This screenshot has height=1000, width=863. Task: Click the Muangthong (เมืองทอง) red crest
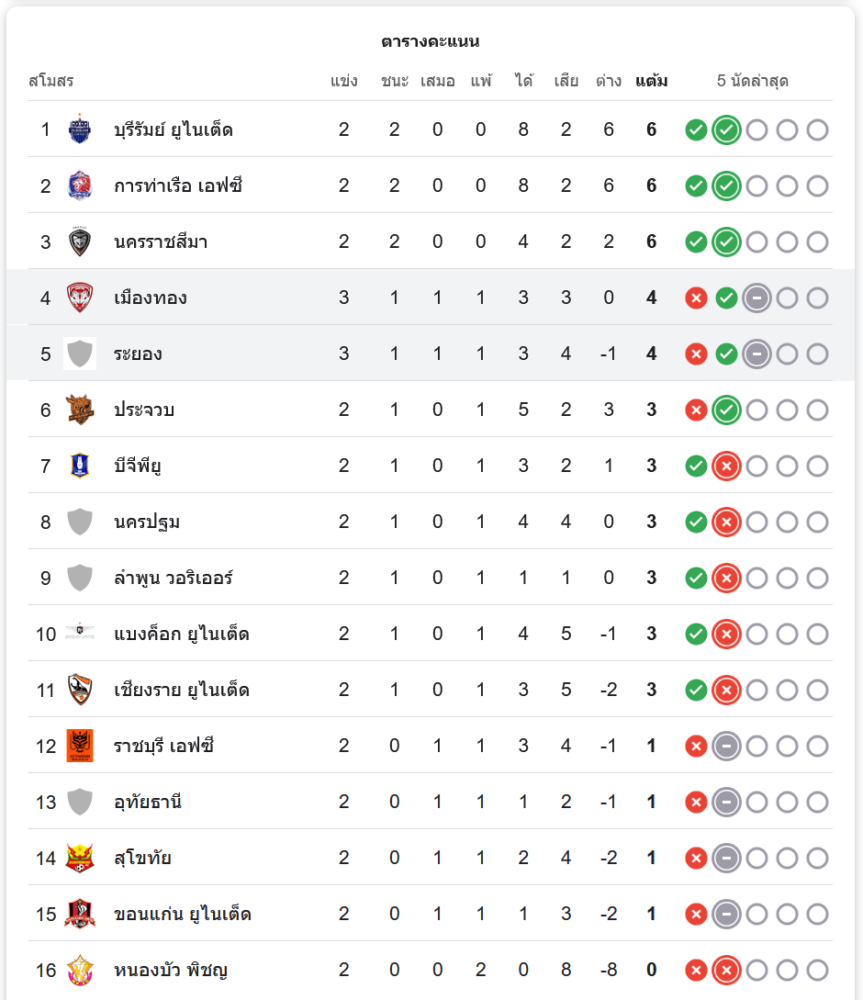click(x=80, y=297)
